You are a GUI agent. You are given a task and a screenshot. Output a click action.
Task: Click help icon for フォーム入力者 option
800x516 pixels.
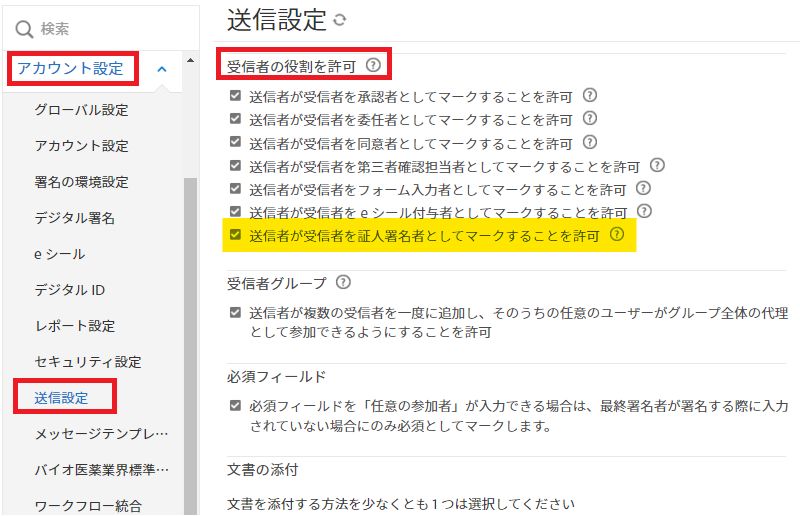(643, 188)
